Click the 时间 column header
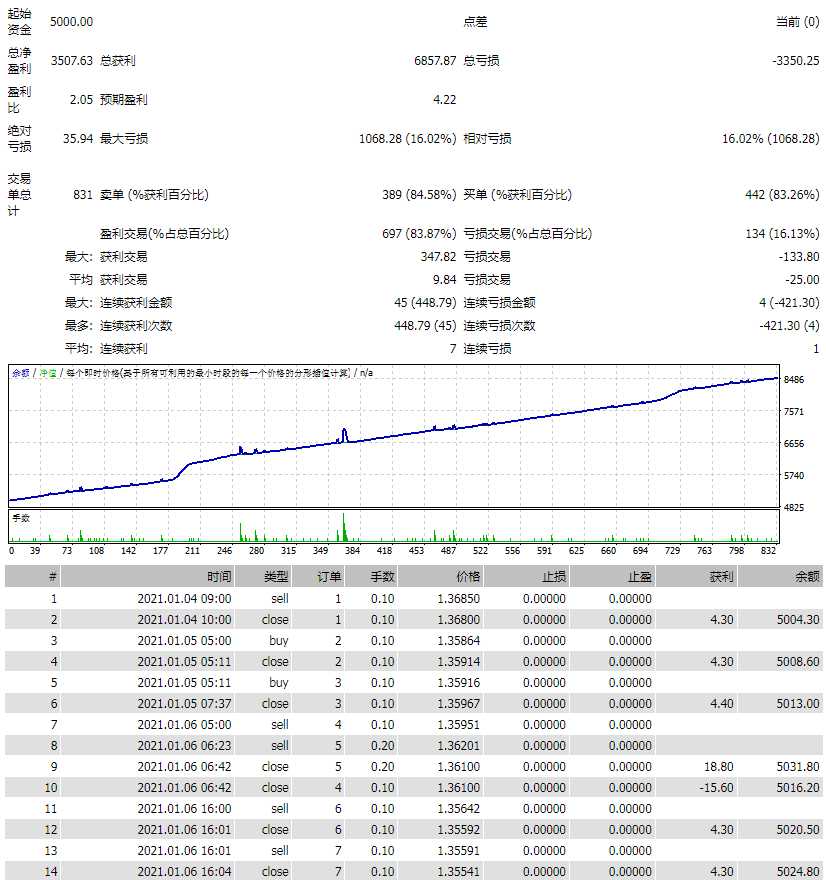 click(219, 577)
